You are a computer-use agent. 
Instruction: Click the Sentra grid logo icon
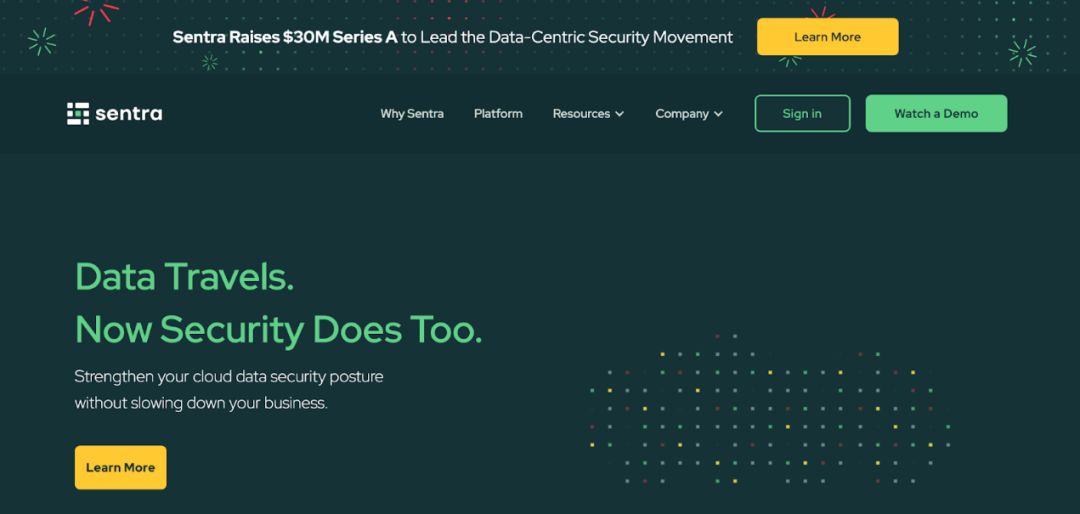point(78,113)
